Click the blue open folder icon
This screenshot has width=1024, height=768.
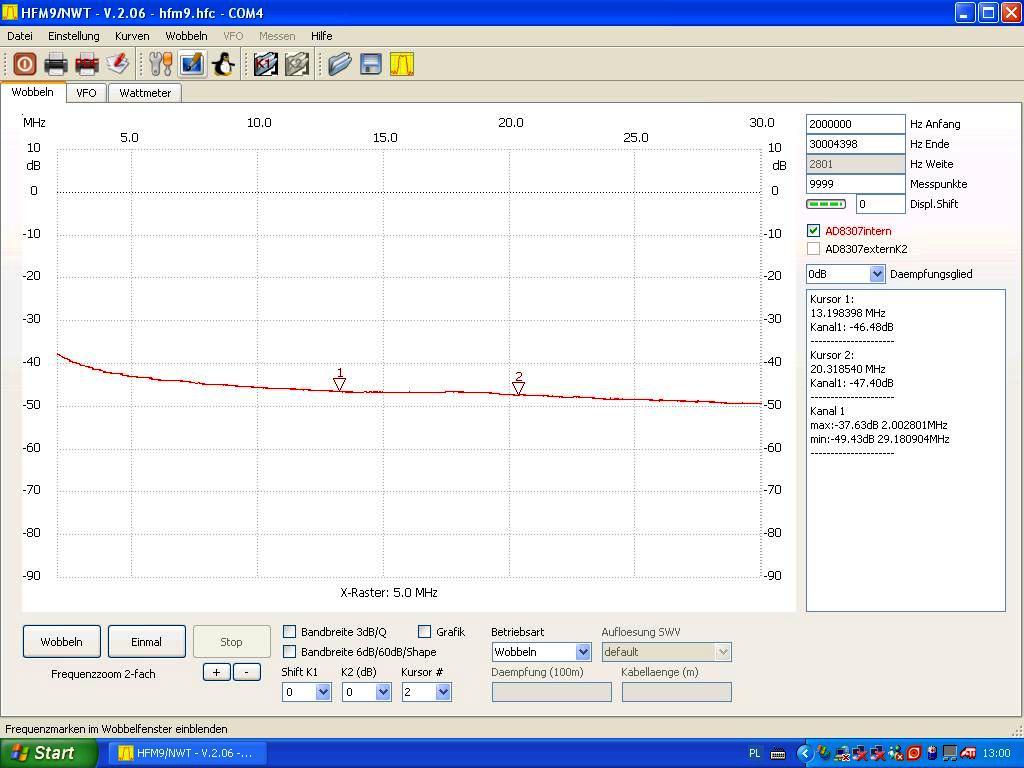(x=340, y=64)
